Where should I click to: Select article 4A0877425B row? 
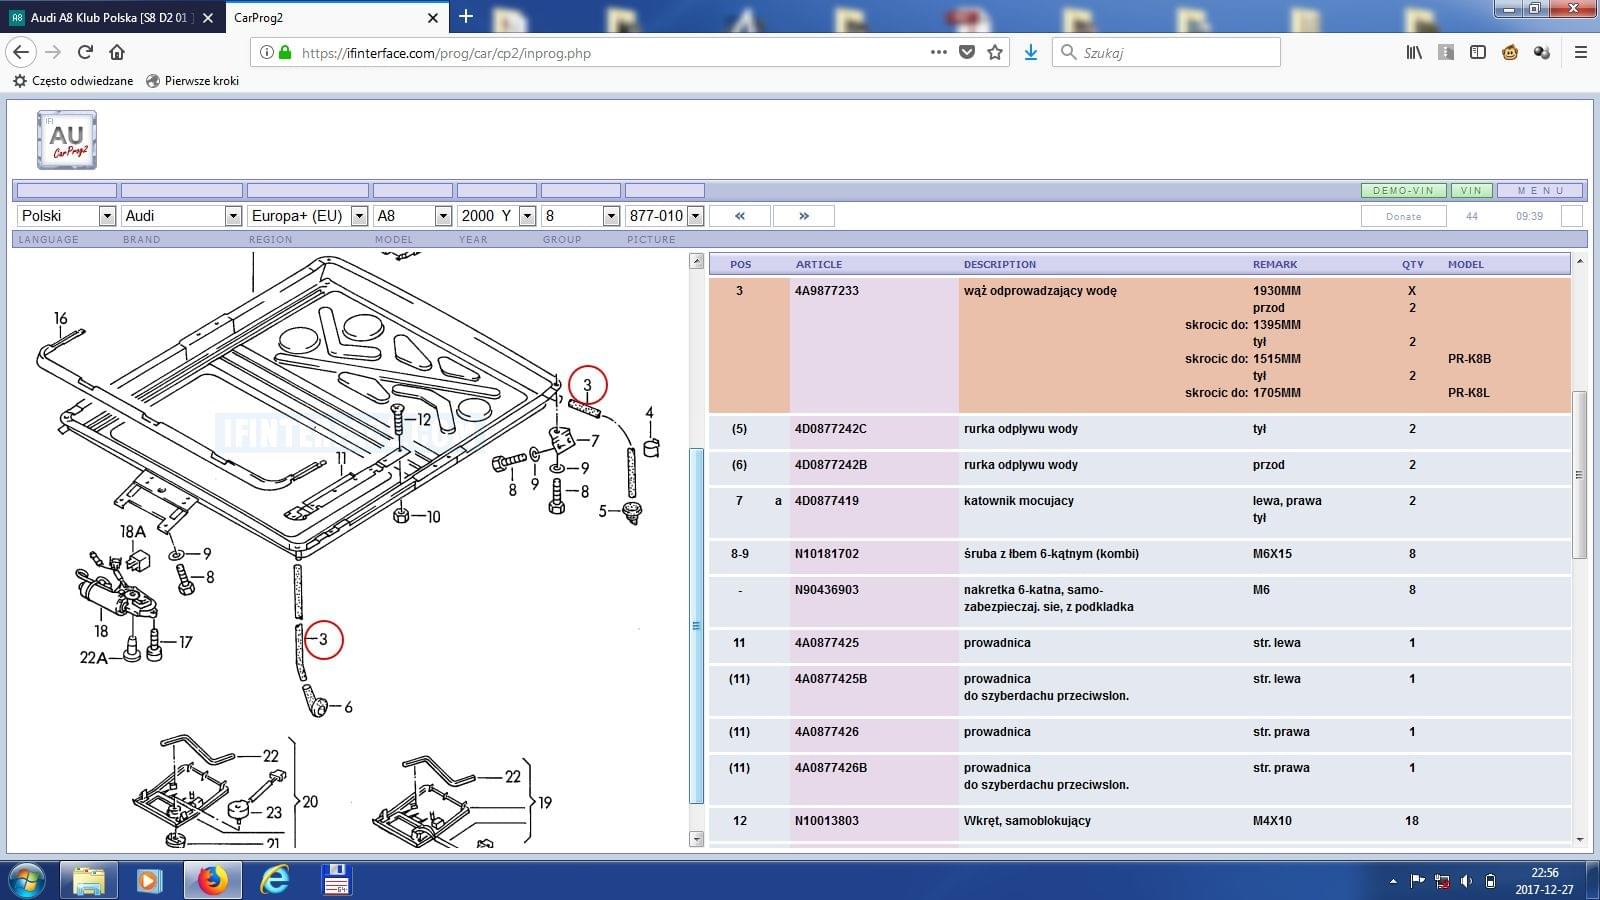point(1139,690)
